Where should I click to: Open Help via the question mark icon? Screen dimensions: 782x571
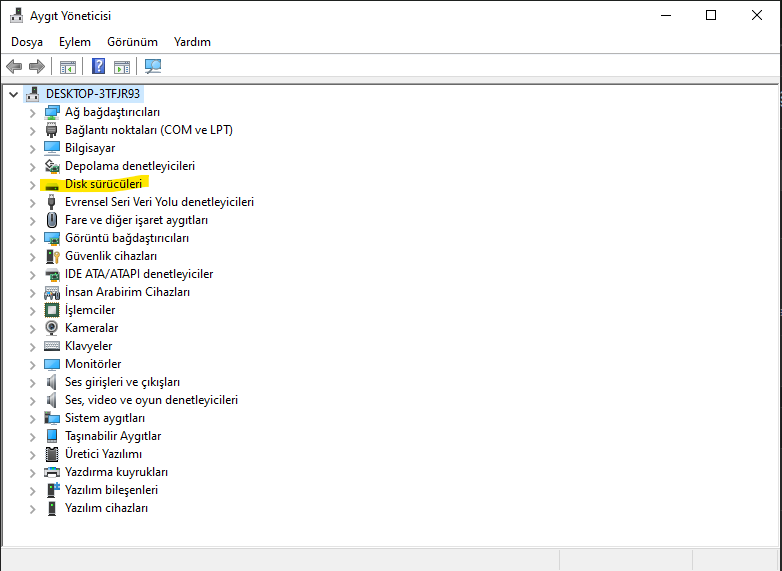pos(99,66)
